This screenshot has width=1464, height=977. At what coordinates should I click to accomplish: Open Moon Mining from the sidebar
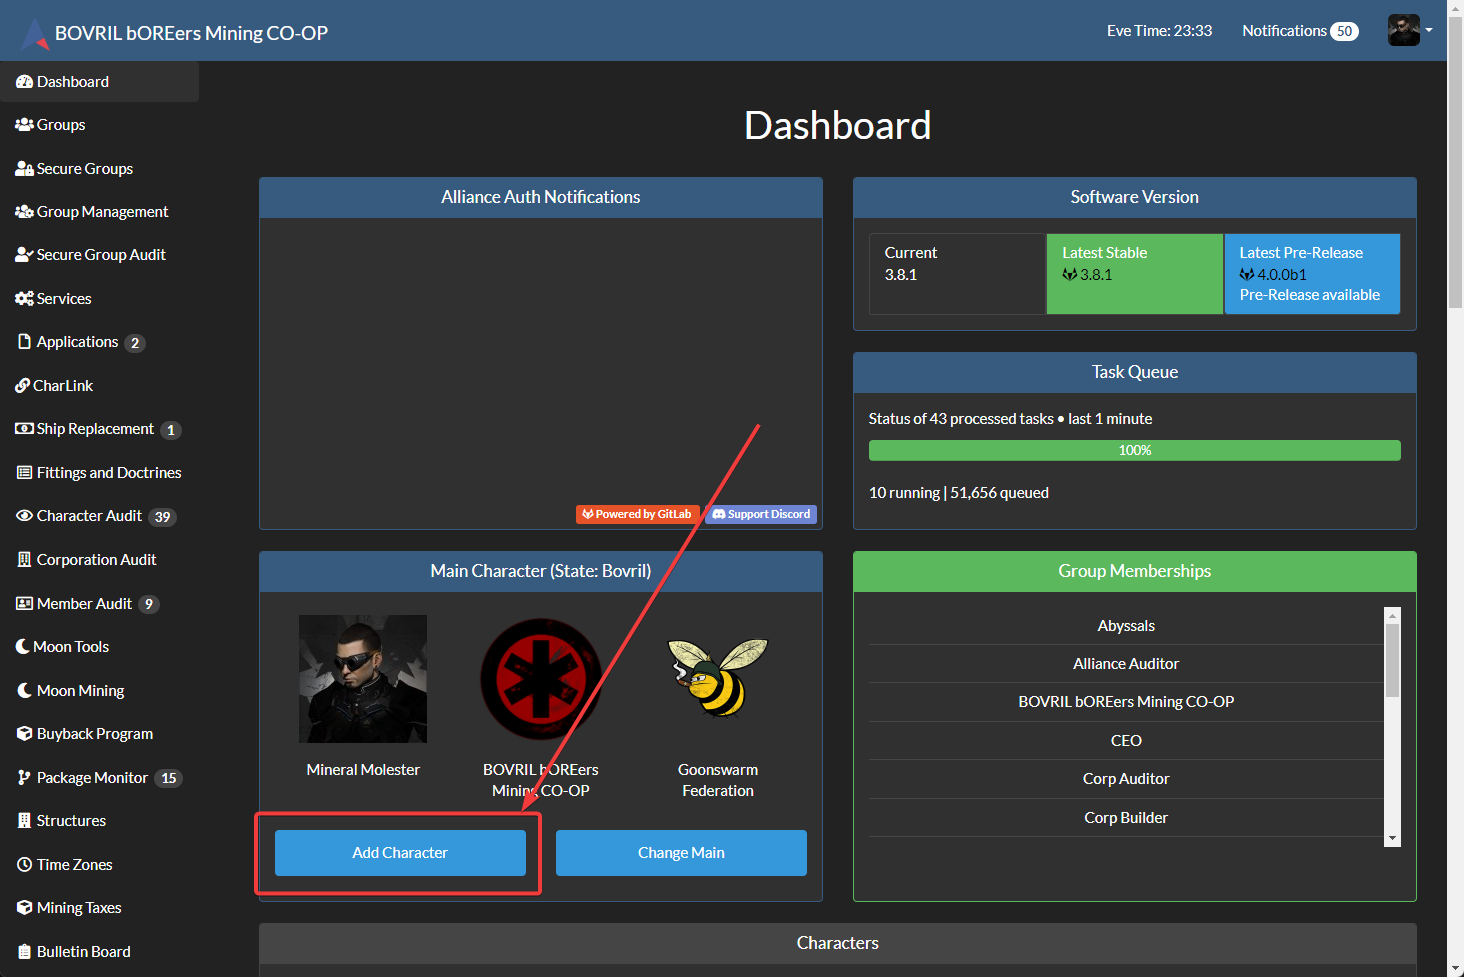78,690
